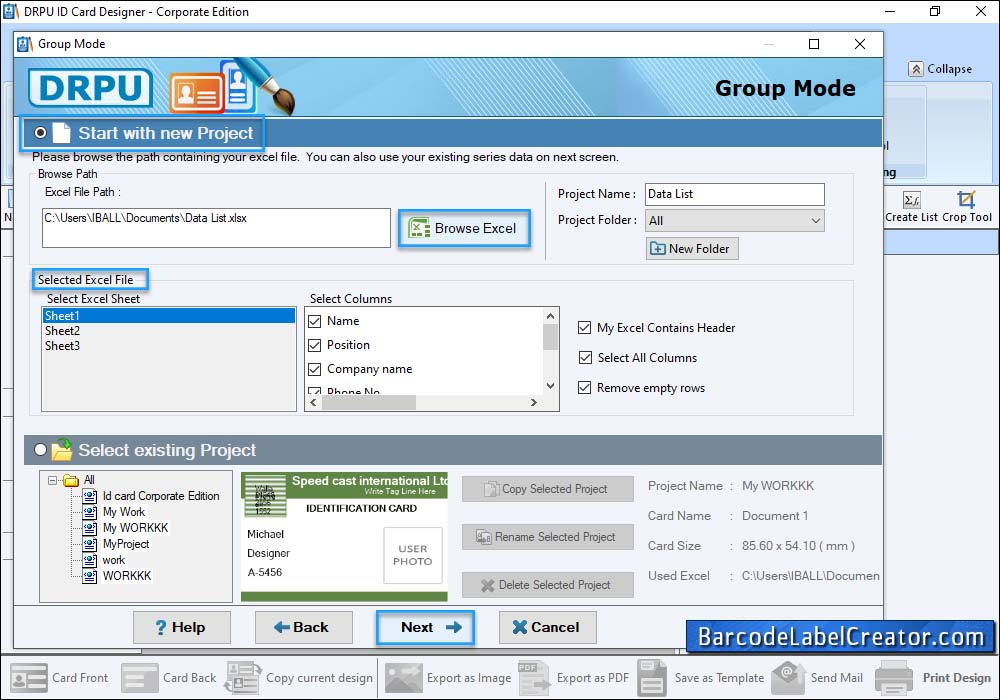Close the Group Mode dialog
This screenshot has height=700, width=1000.
tap(860, 44)
